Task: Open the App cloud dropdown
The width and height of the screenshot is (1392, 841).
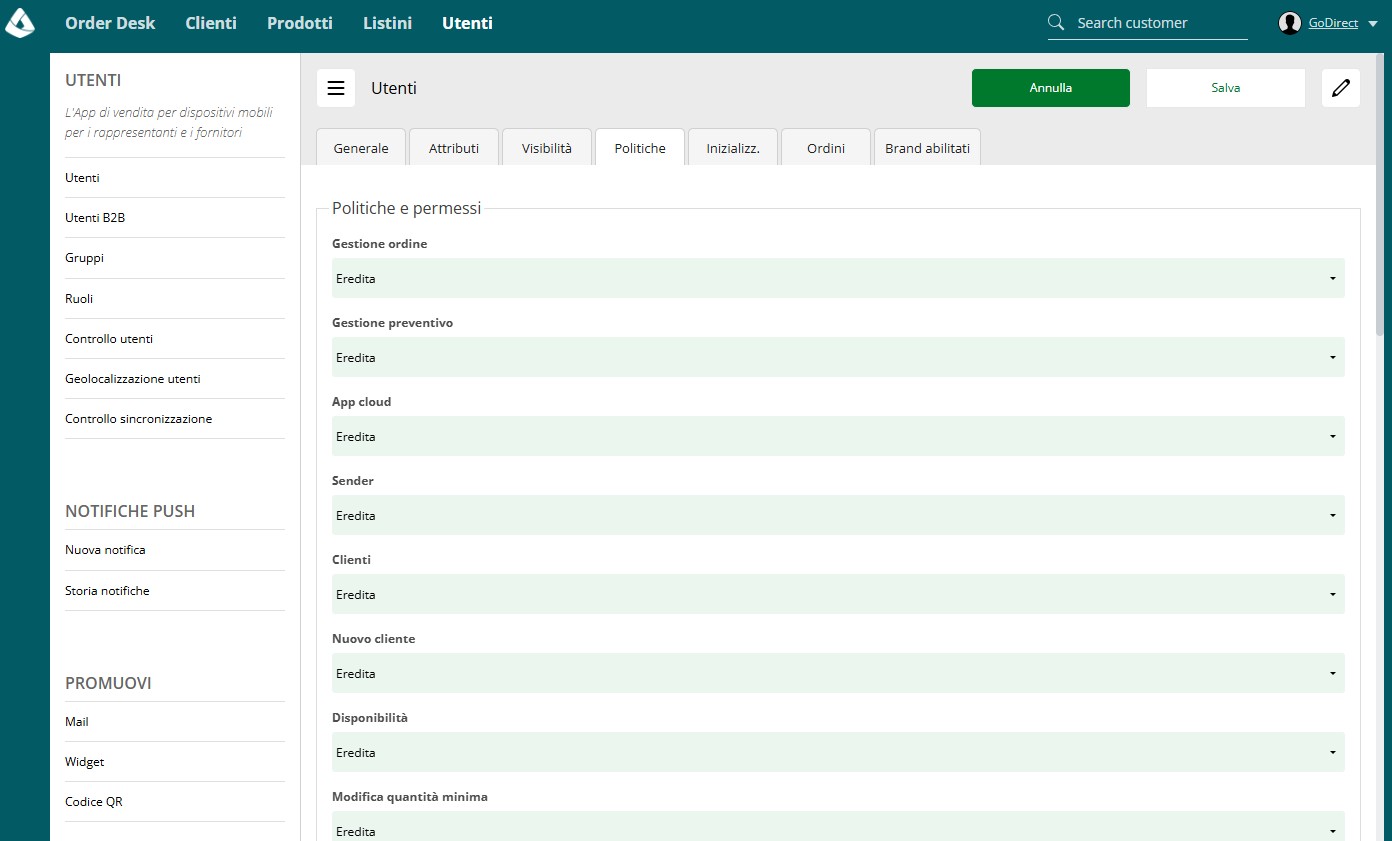Action: pos(838,436)
